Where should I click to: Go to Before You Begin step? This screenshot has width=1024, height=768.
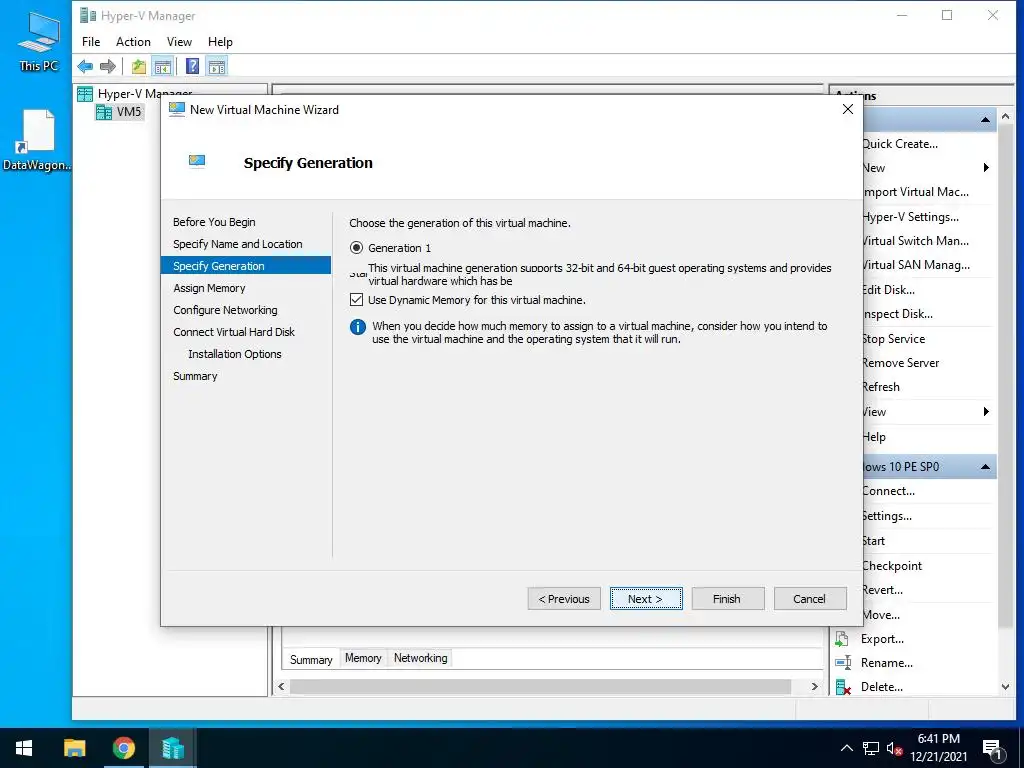[214, 222]
